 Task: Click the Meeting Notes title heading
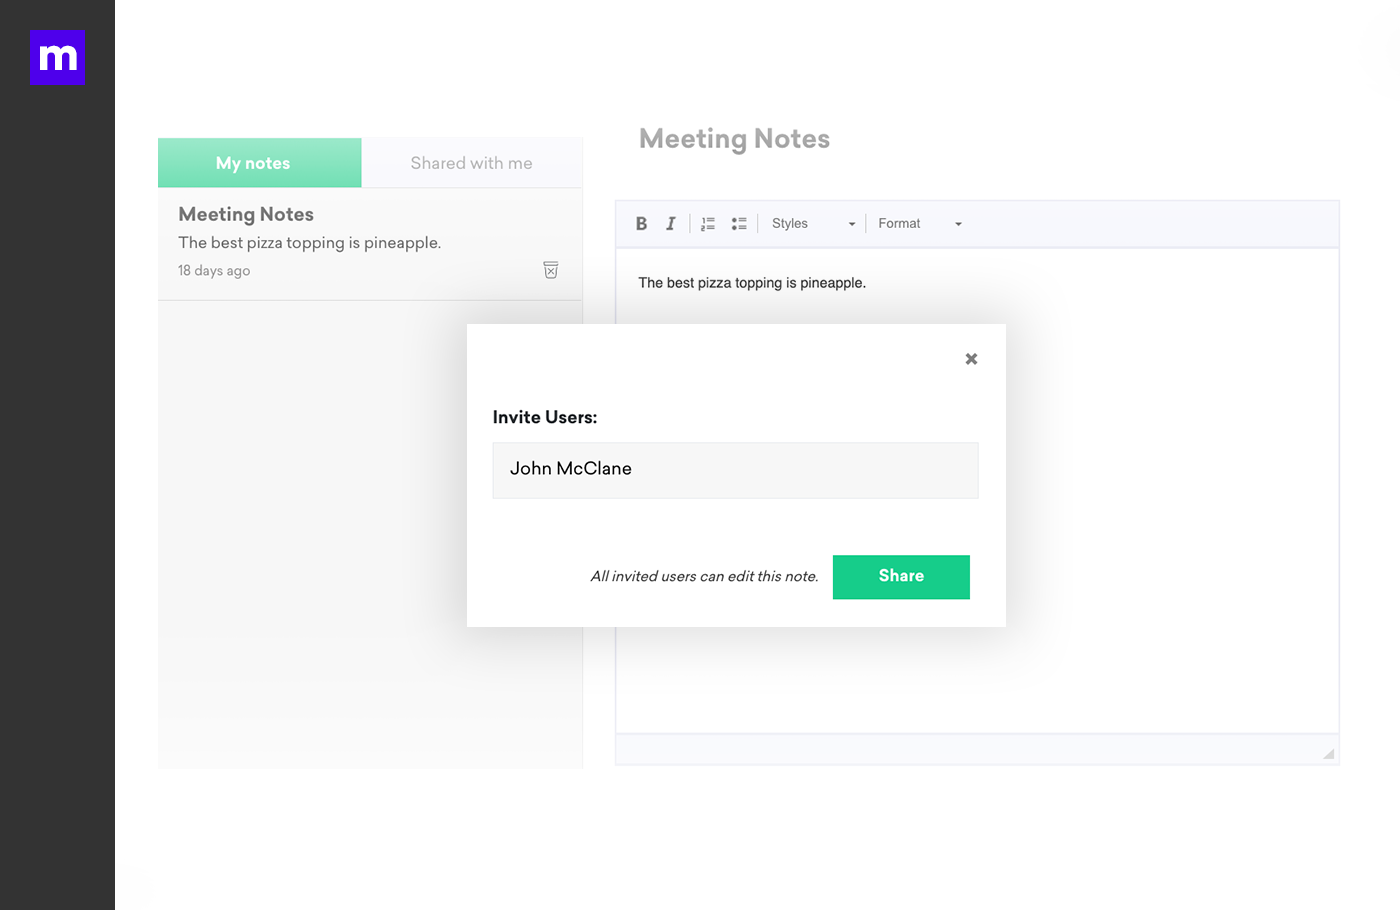click(734, 139)
